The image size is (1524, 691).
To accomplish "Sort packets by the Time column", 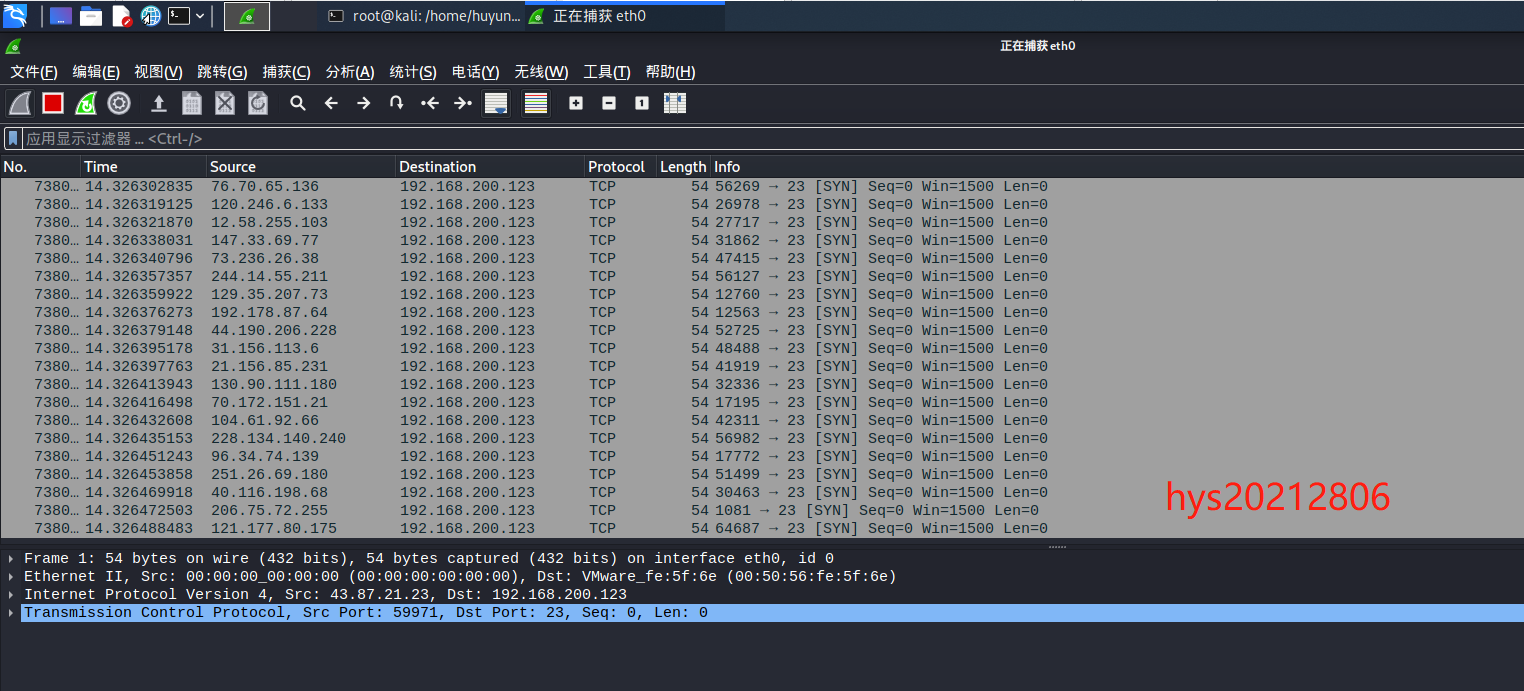I will click(x=143, y=167).
